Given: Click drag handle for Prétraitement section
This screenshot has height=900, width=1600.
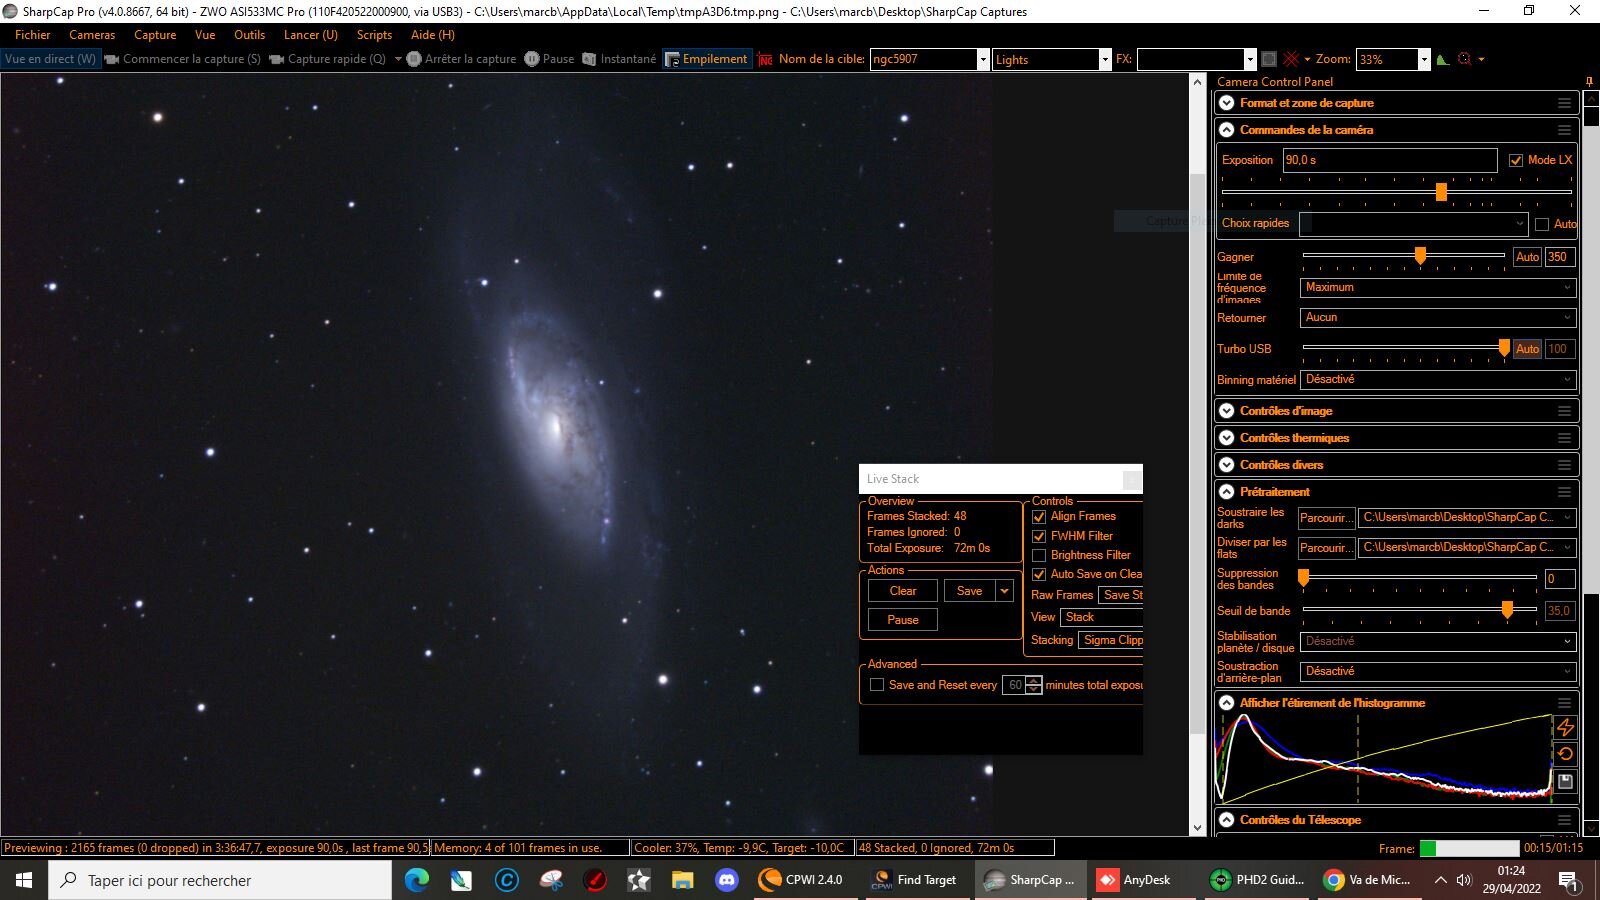Looking at the screenshot, I should (x=1564, y=492).
